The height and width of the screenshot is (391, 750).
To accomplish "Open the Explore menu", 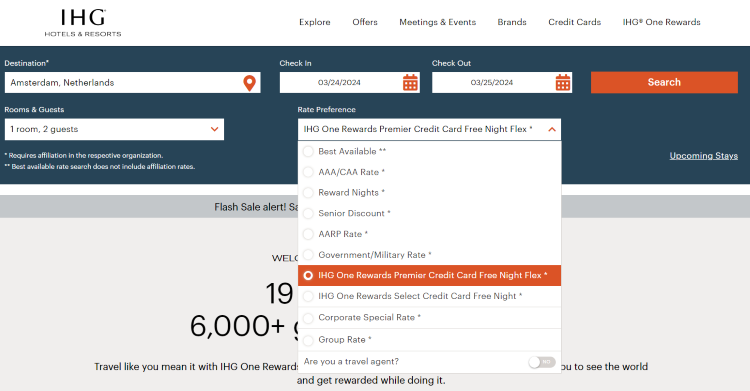I will tap(315, 22).
